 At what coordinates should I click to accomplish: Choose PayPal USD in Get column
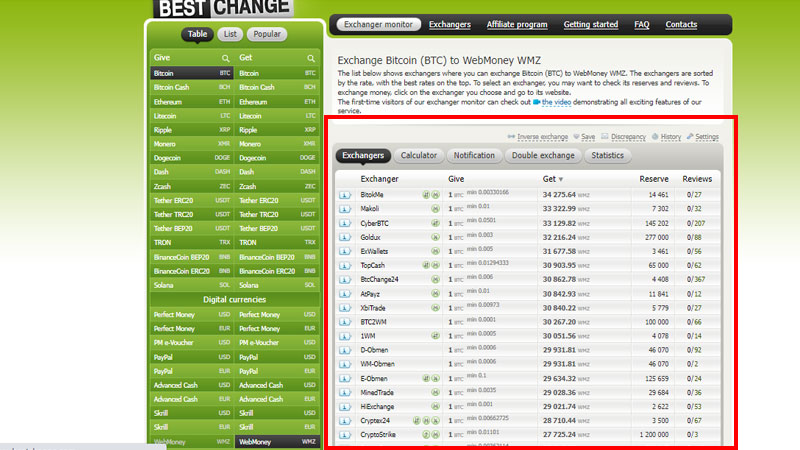(x=278, y=357)
